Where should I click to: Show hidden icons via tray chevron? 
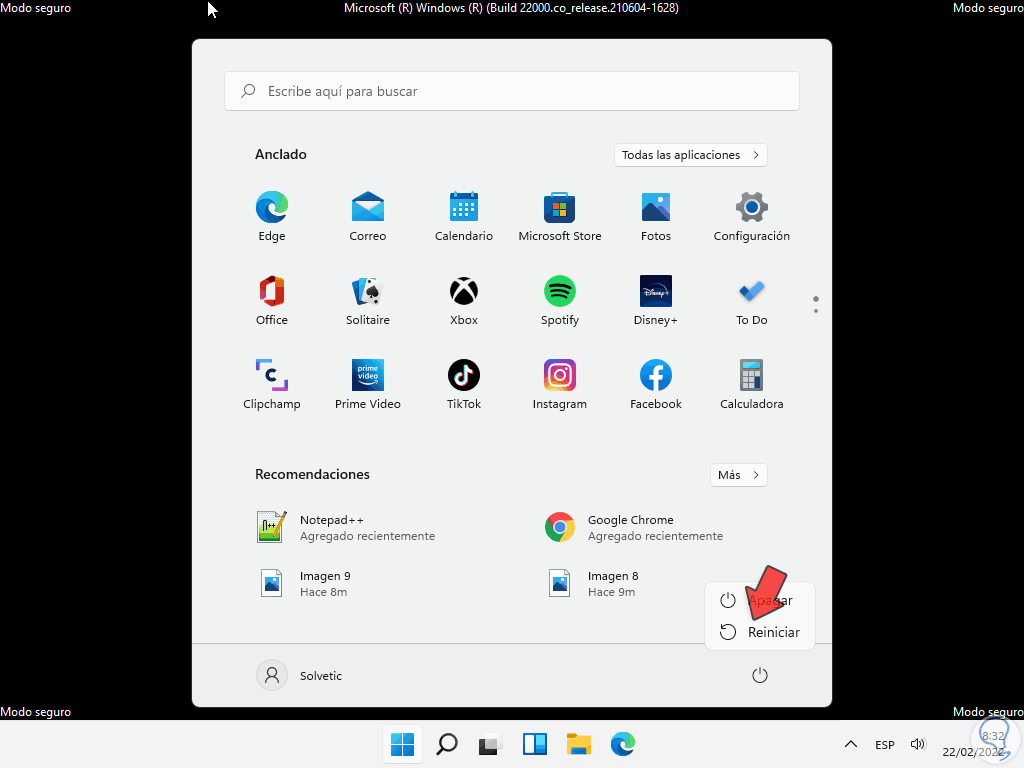[x=851, y=744]
